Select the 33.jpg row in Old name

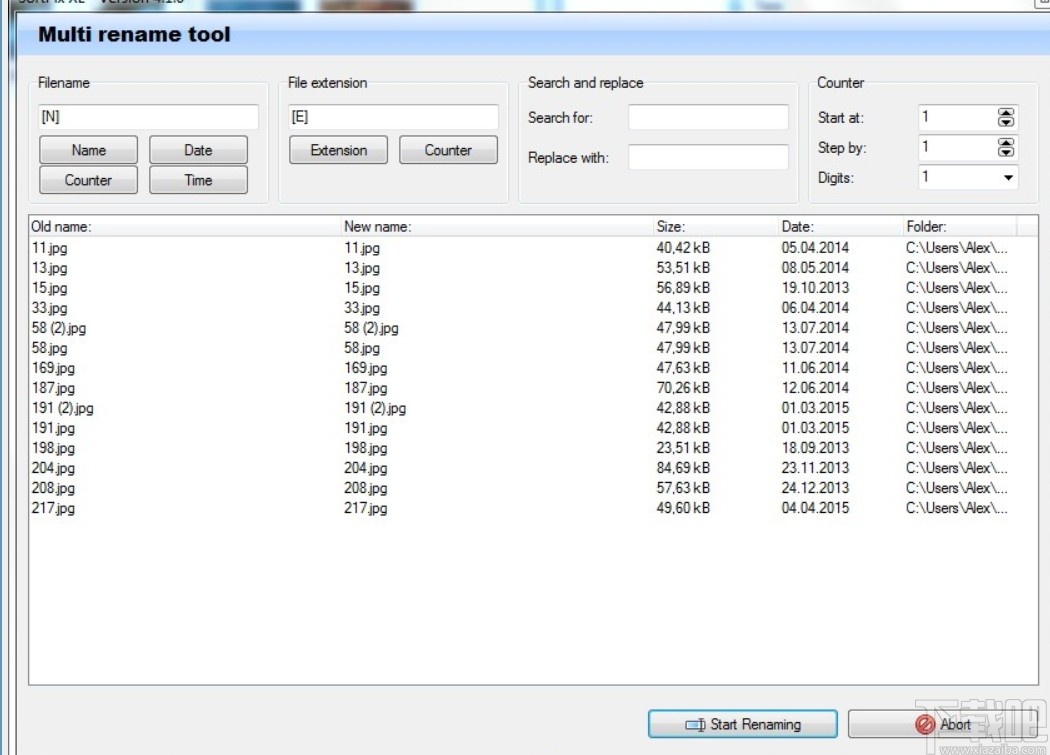tap(50, 308)
